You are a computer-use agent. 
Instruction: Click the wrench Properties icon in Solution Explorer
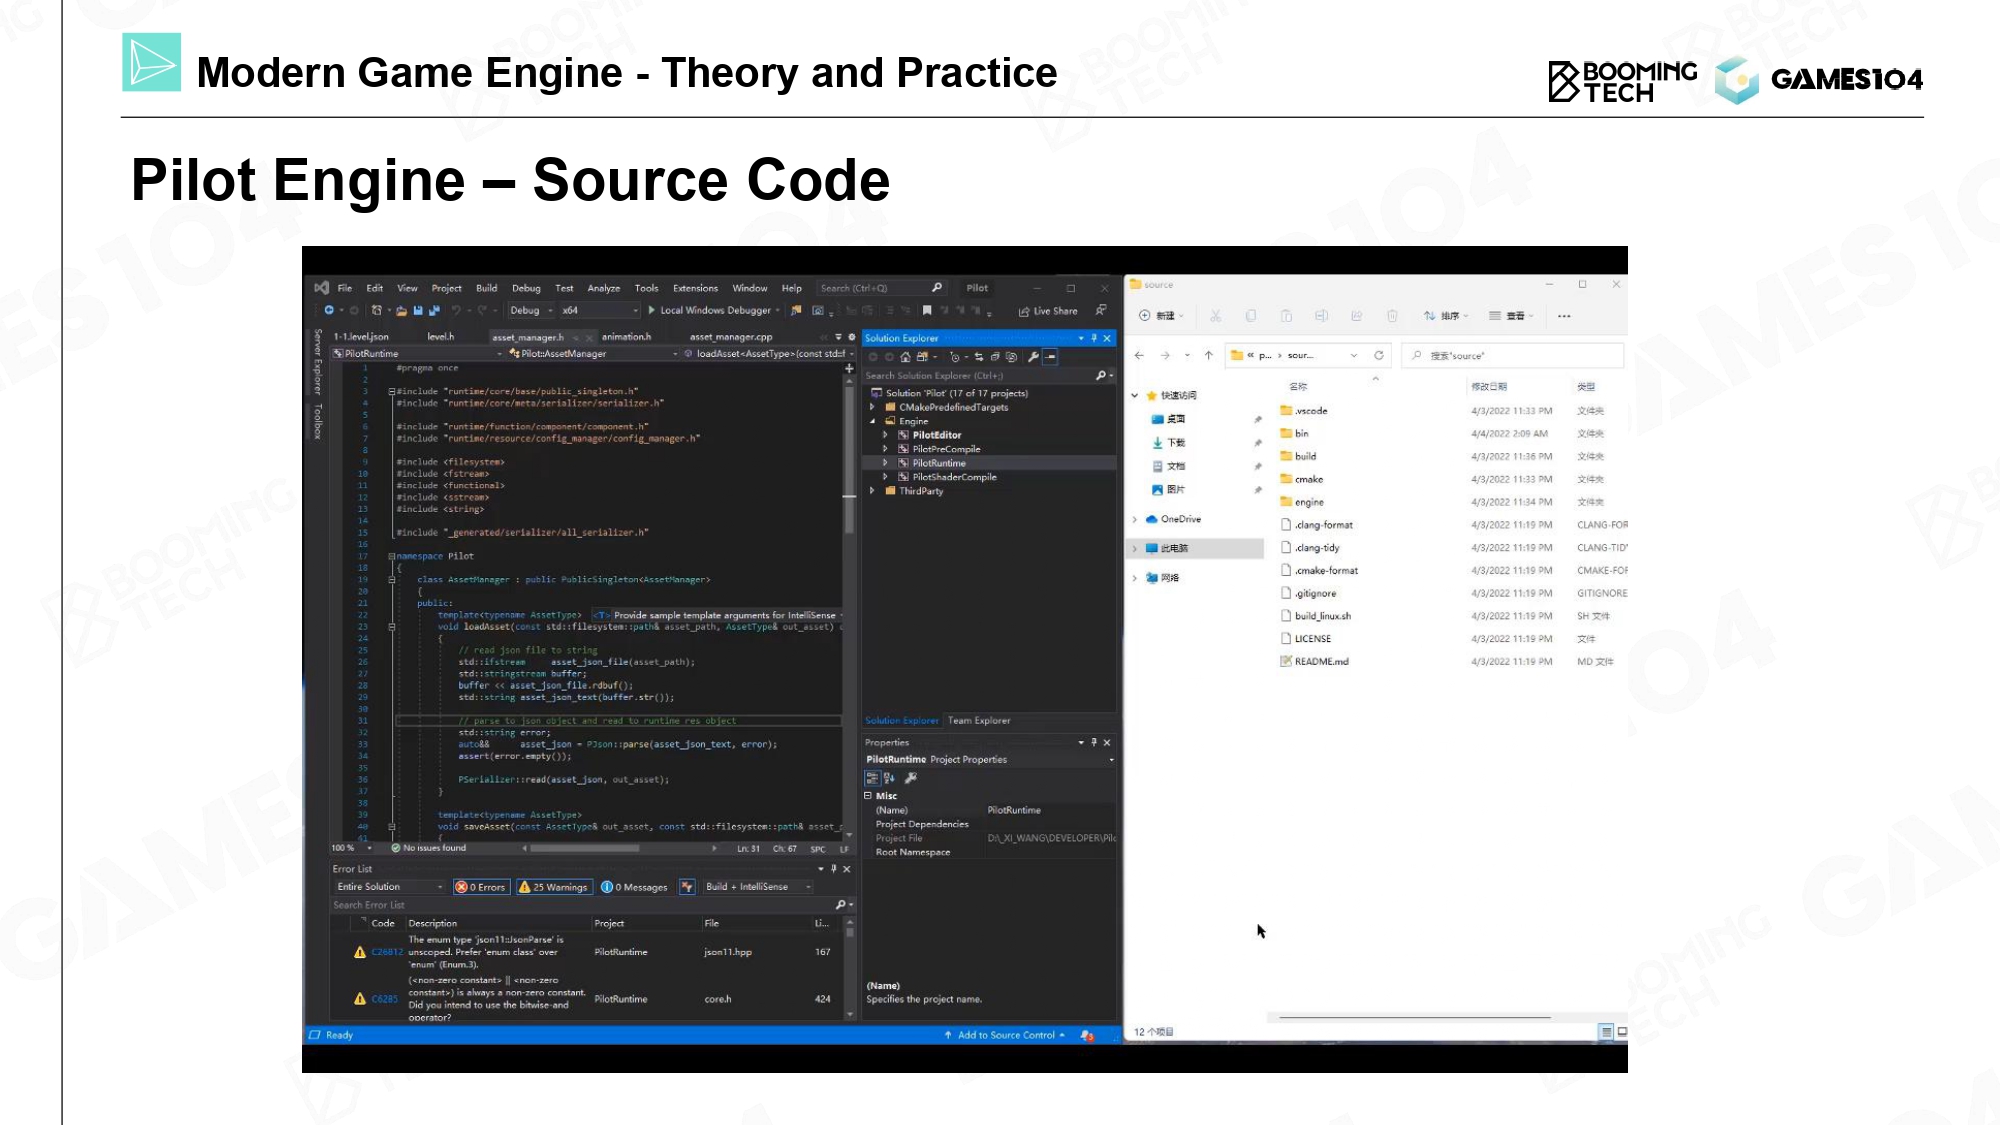(1033, 357)
